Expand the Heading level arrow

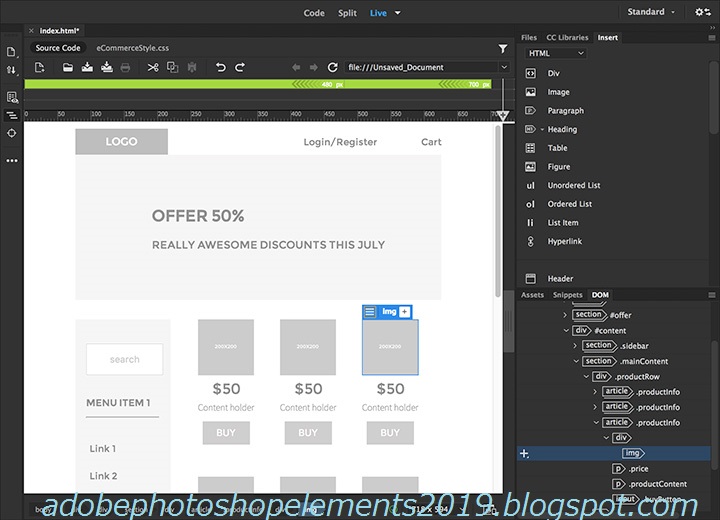(542, 130)
